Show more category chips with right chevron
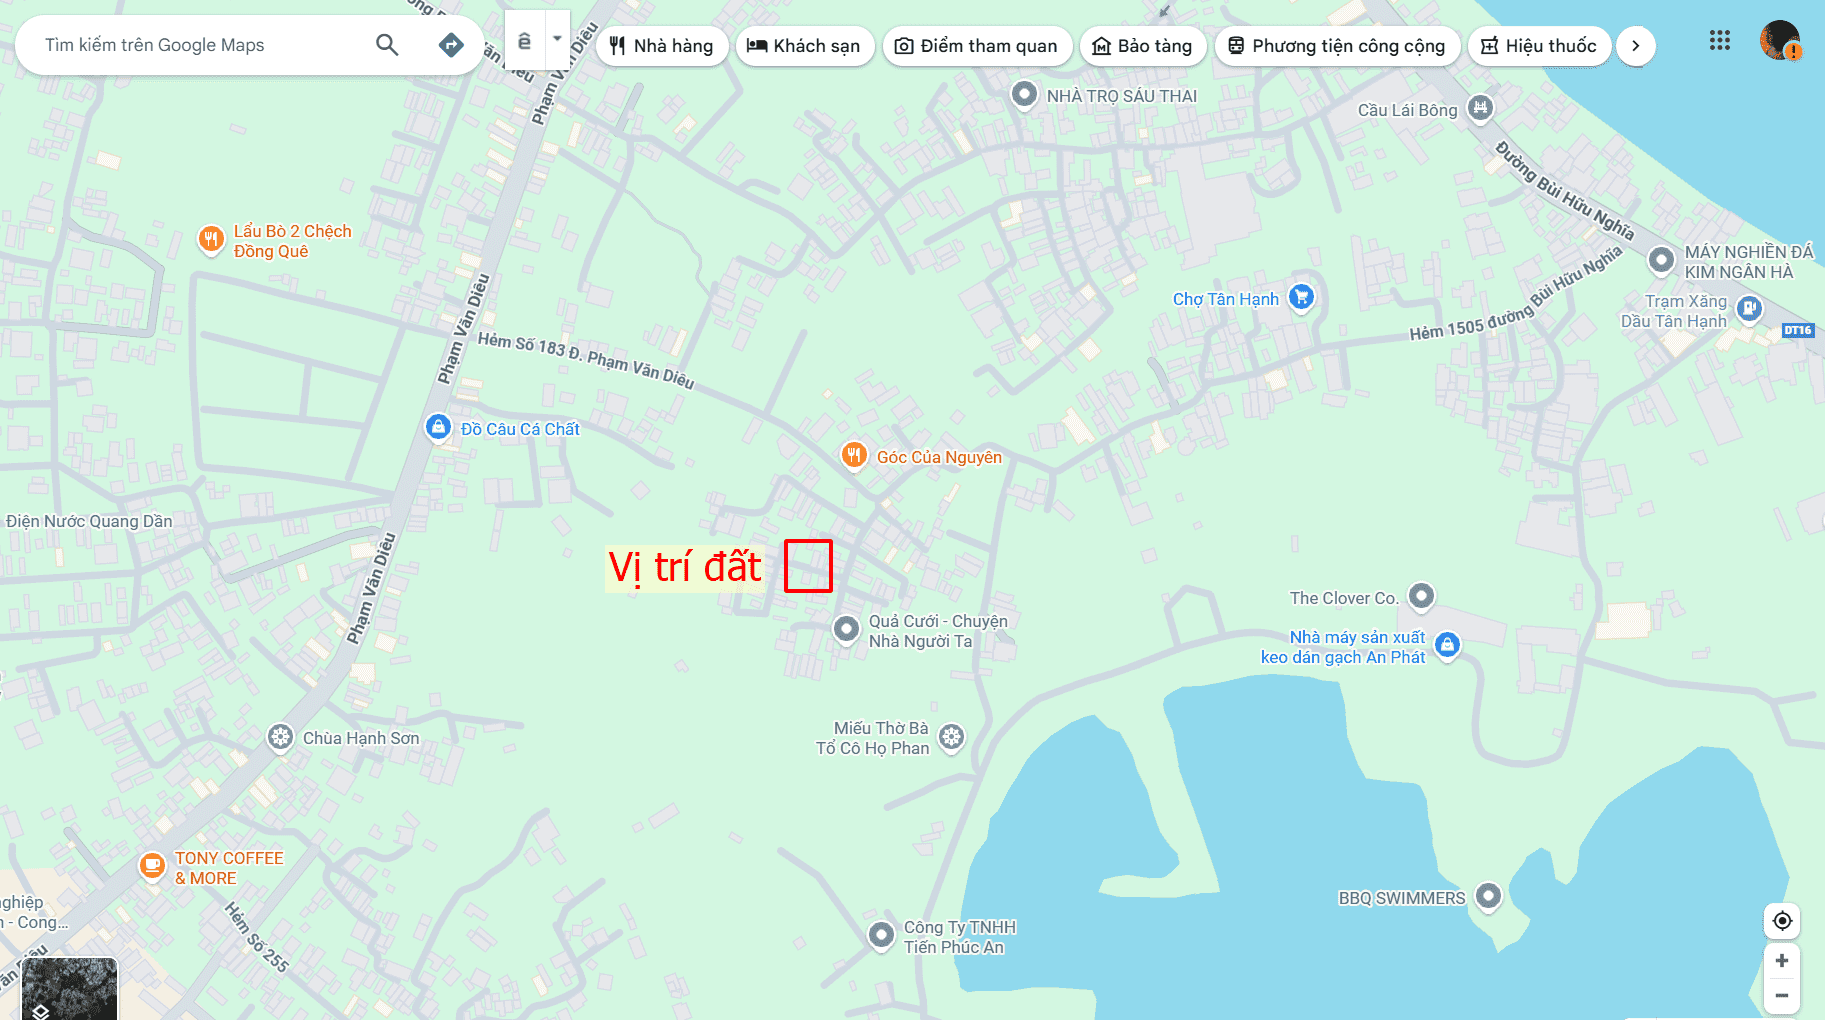 pyautogui.click(x=1636, y=46)
